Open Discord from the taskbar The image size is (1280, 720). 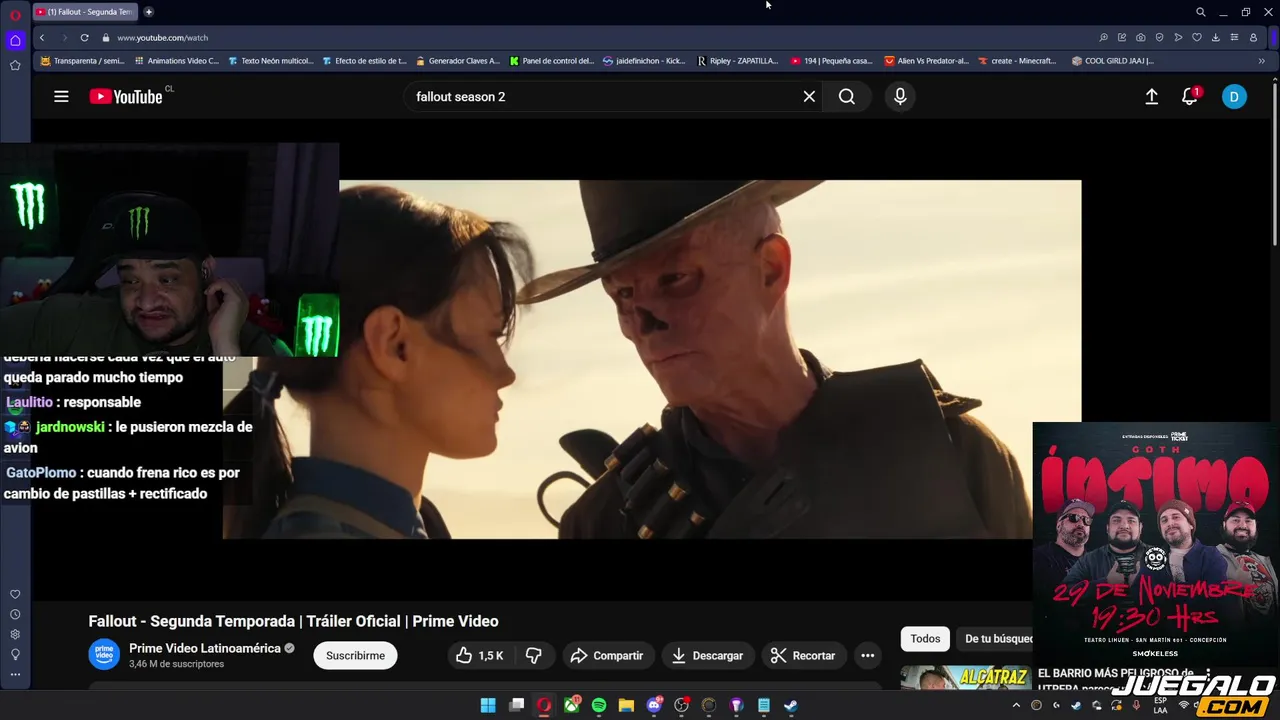(x=654, y=705)
